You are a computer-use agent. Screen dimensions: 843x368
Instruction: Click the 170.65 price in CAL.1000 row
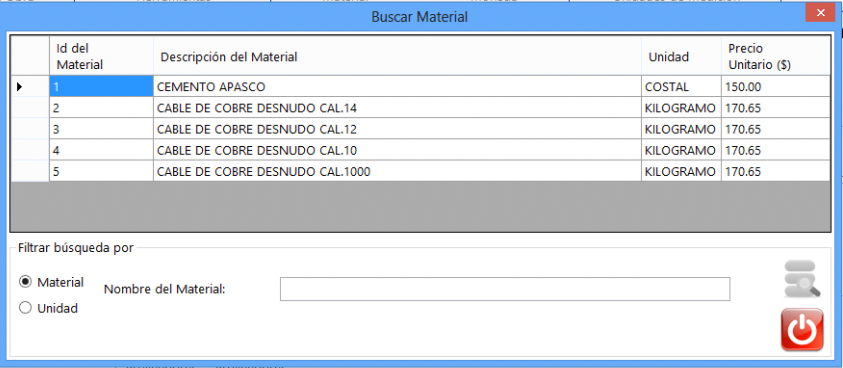(776, 171)
